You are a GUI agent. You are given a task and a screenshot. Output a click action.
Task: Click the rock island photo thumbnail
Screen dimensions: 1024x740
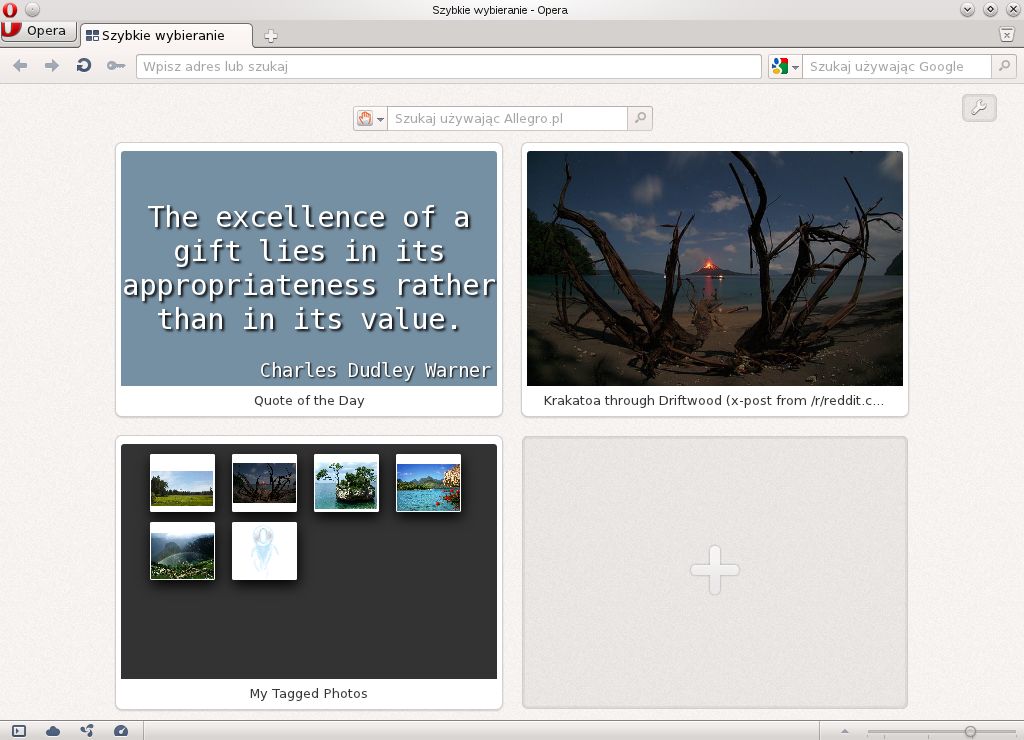[x=346, y=483]
